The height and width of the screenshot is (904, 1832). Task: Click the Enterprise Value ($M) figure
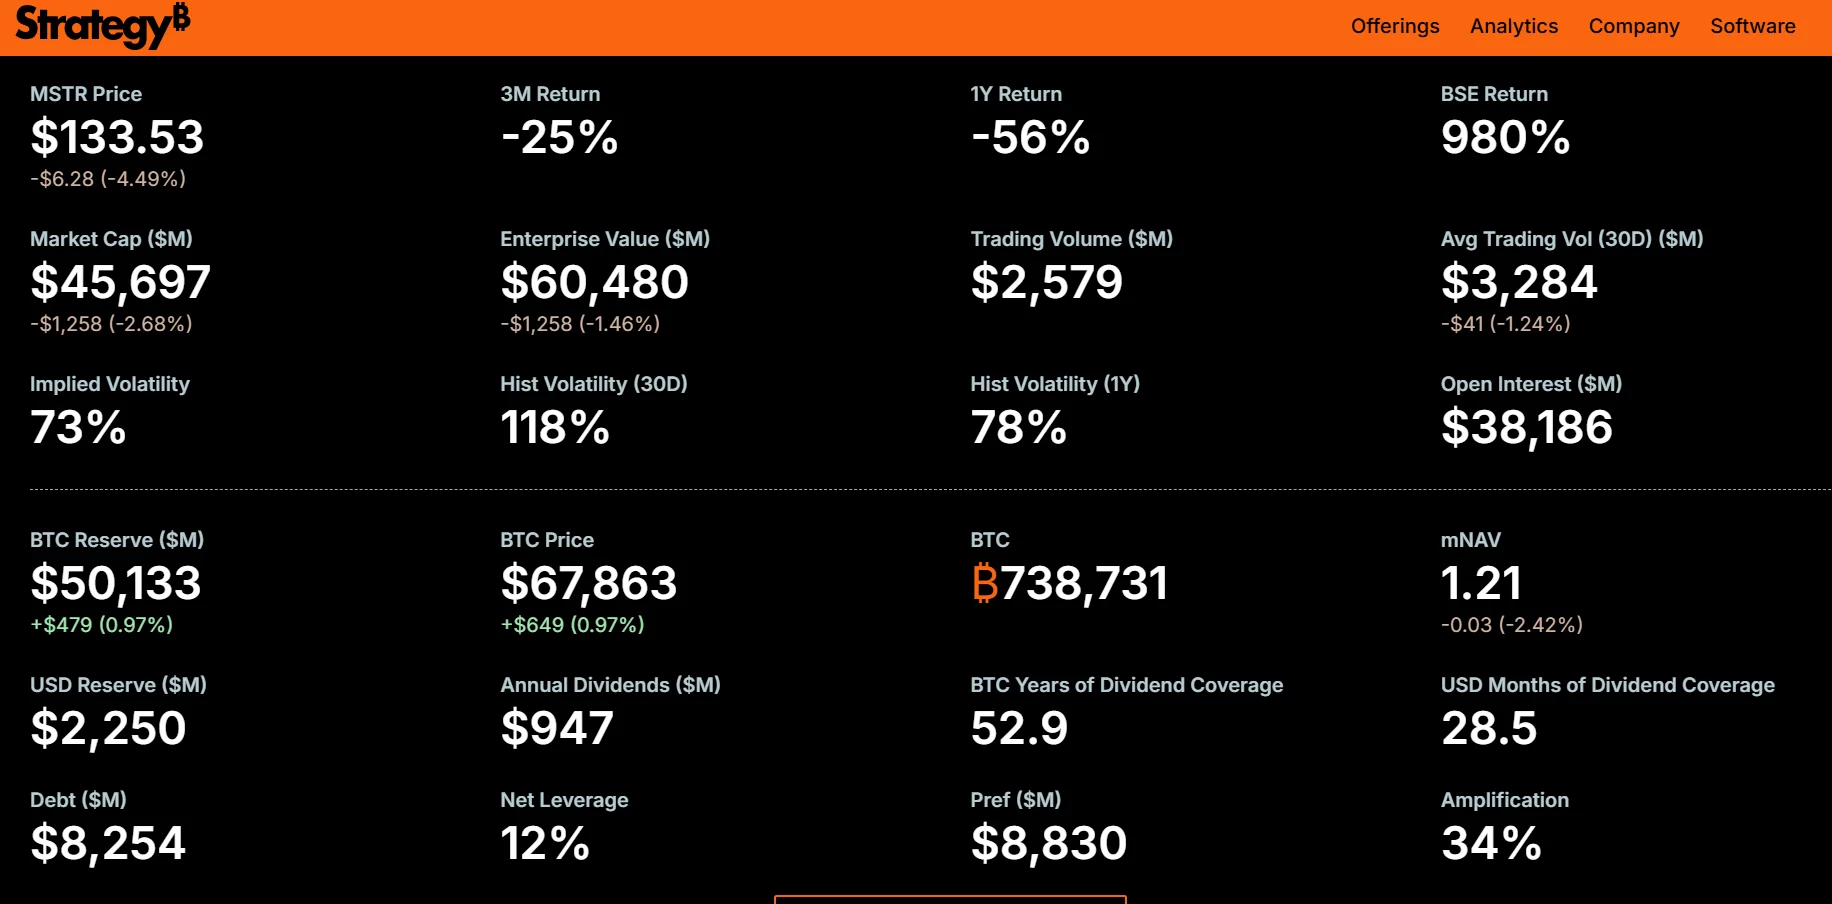[x=594, y=282]
